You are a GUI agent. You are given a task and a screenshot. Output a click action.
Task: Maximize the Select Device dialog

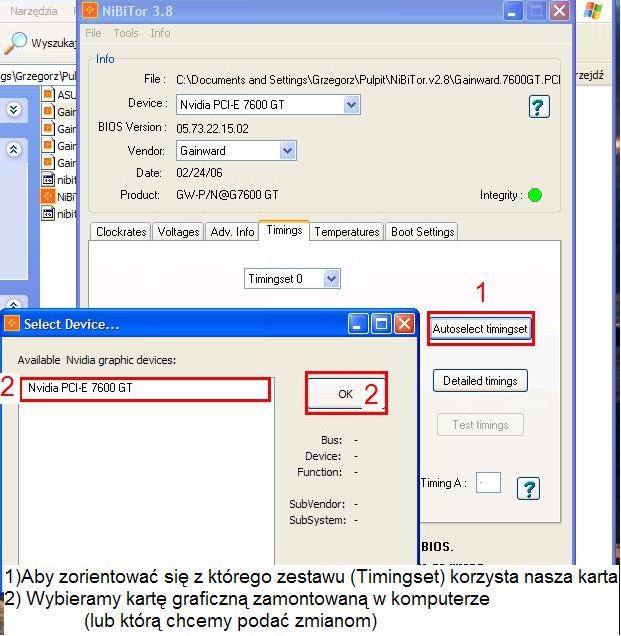pyautogui.click(x=381, y=324)
